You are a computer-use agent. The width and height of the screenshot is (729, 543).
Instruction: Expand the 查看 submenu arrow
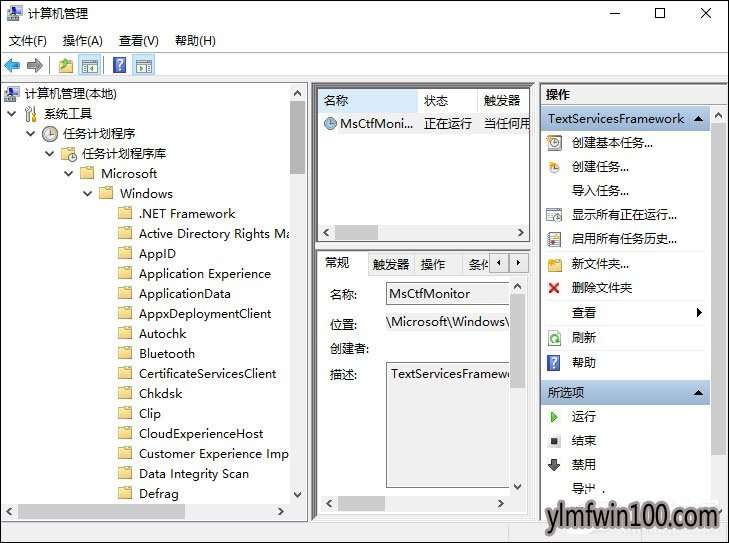click(699, 312)
